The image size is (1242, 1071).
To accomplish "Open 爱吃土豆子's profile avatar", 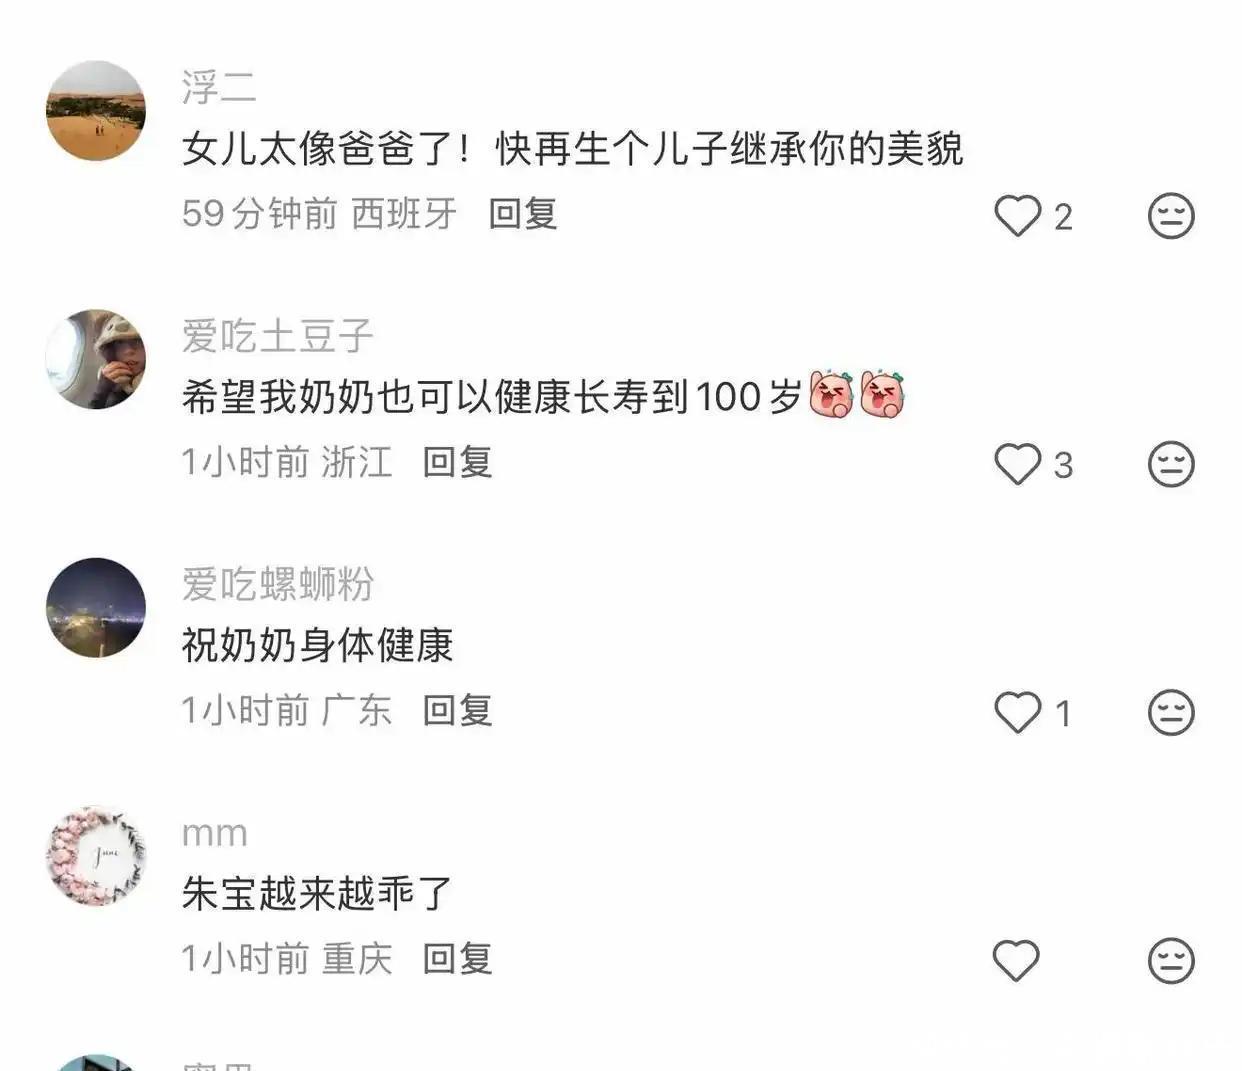I will tap(96, 359).
